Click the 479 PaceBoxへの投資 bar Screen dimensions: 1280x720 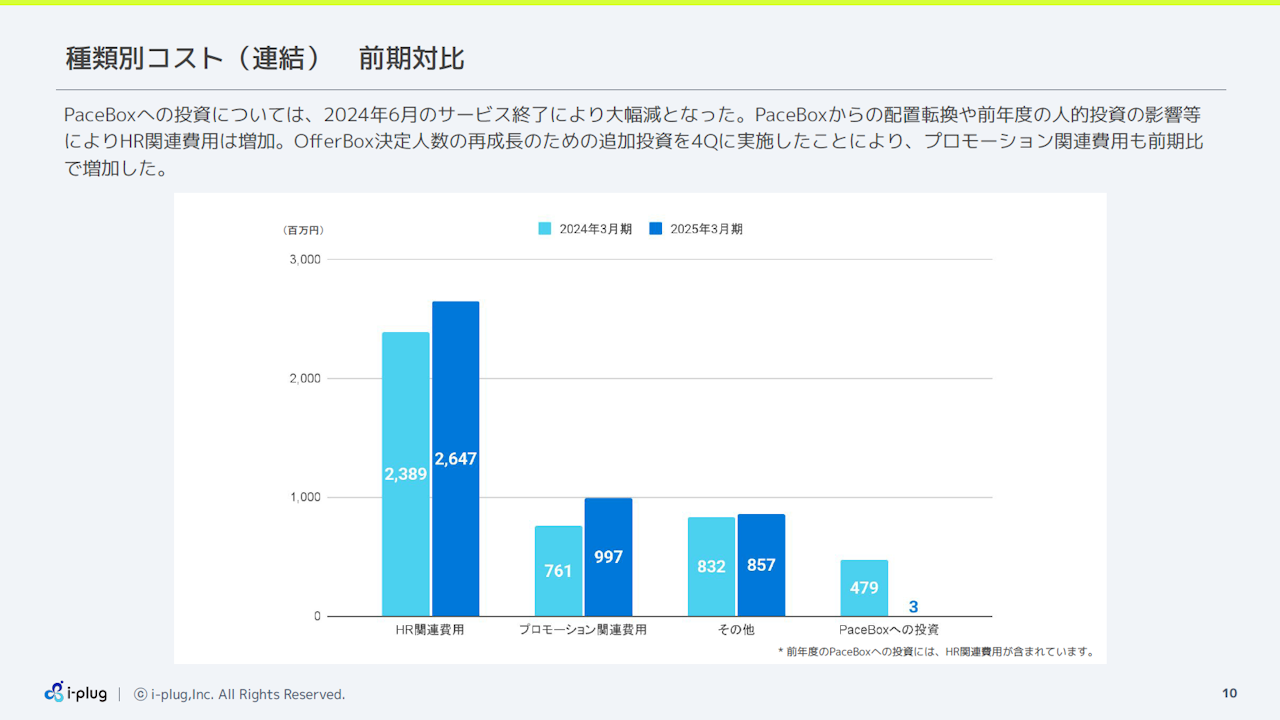tap(864, 588)
